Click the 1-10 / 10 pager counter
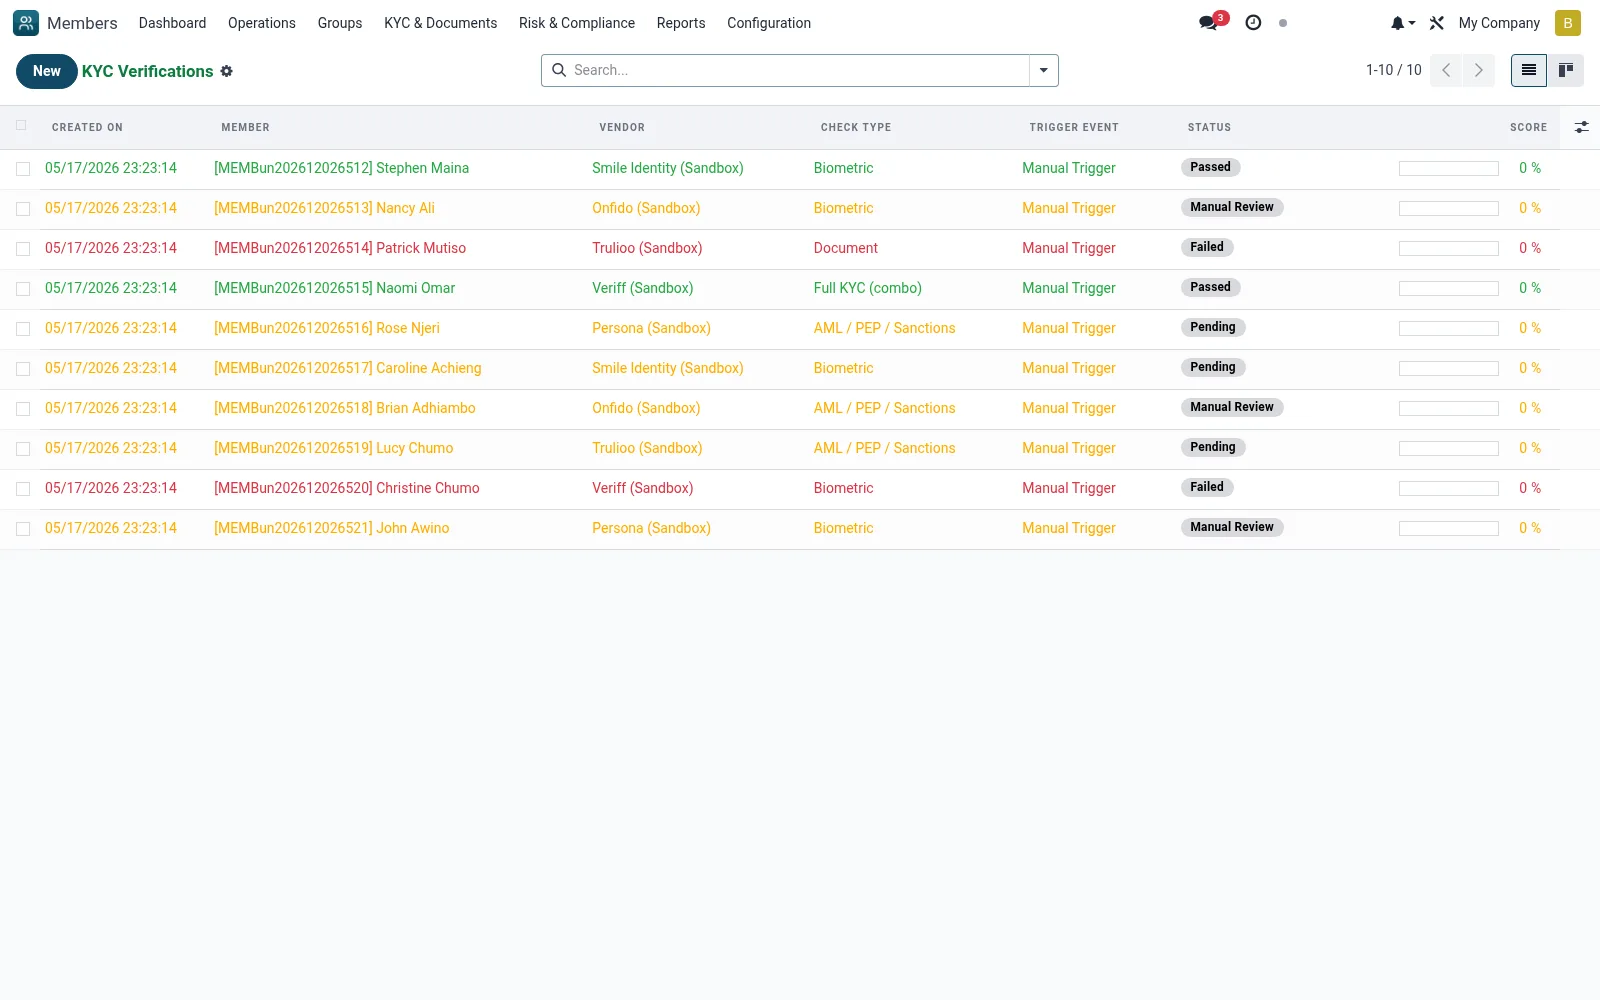 (1393, 70)
